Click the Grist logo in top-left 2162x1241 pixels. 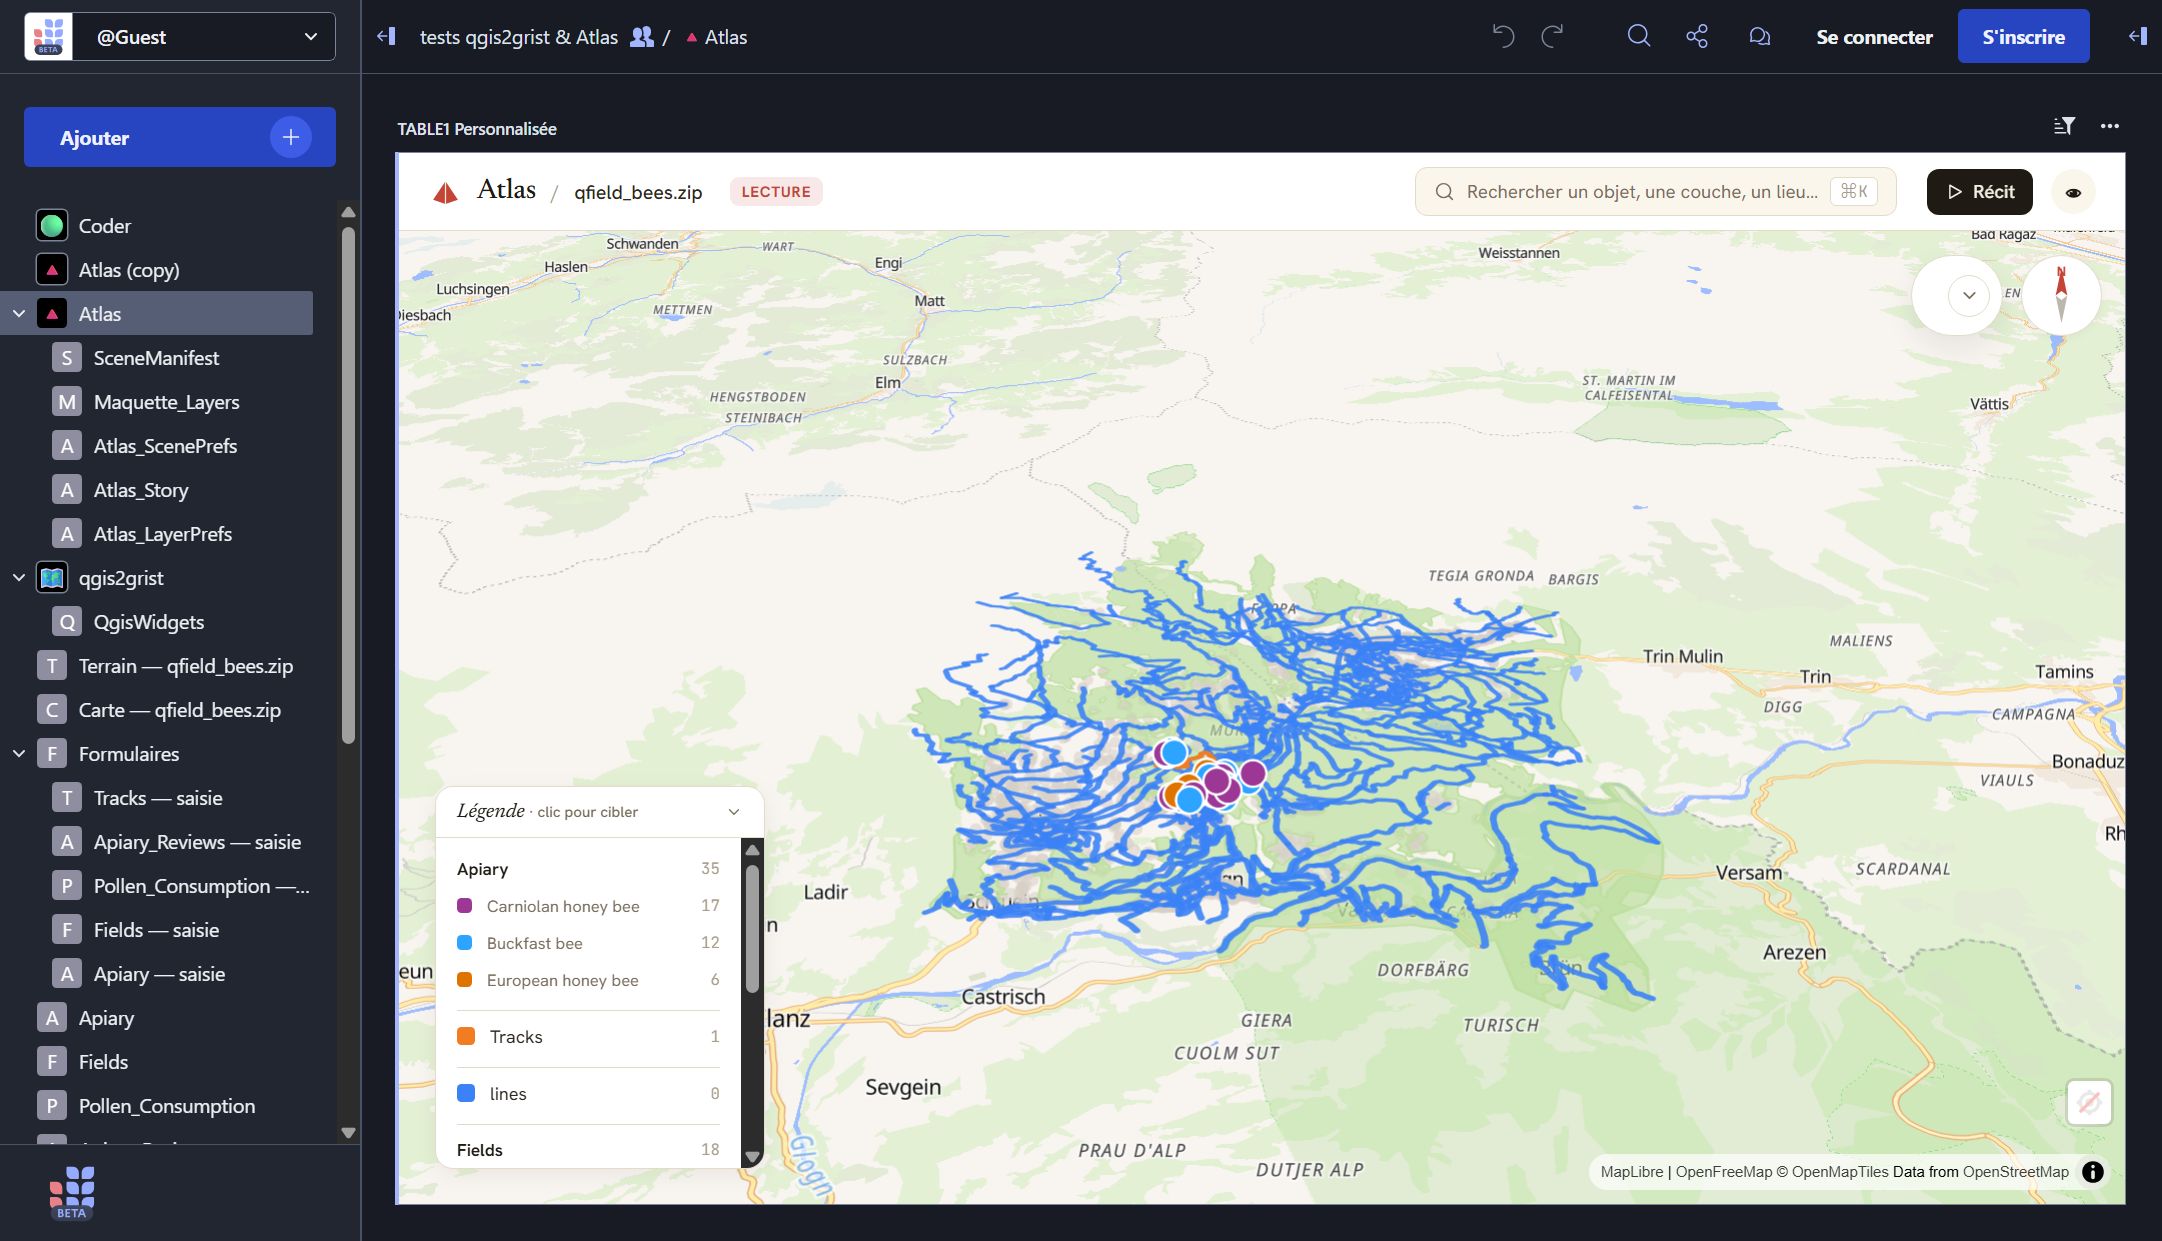click(x=48, y=37)
